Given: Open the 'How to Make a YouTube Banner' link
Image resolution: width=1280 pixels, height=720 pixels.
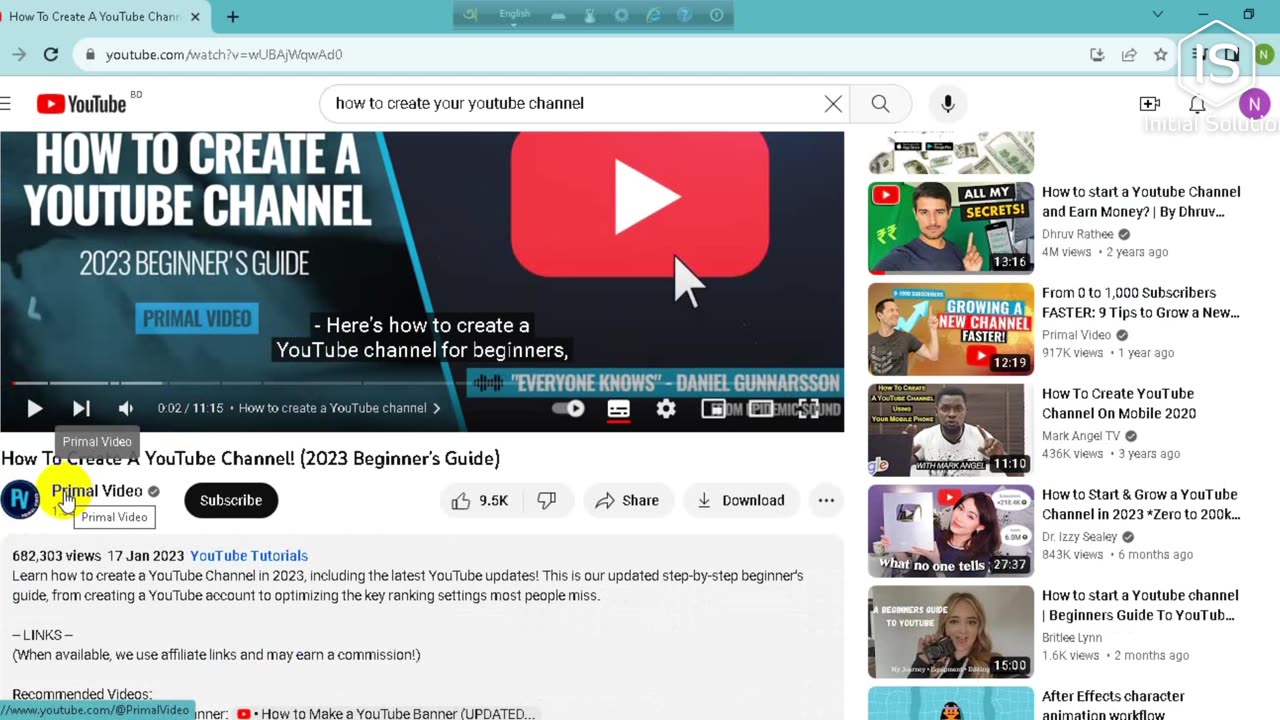Looking at the screenshot, I should [x=386, y=713].
